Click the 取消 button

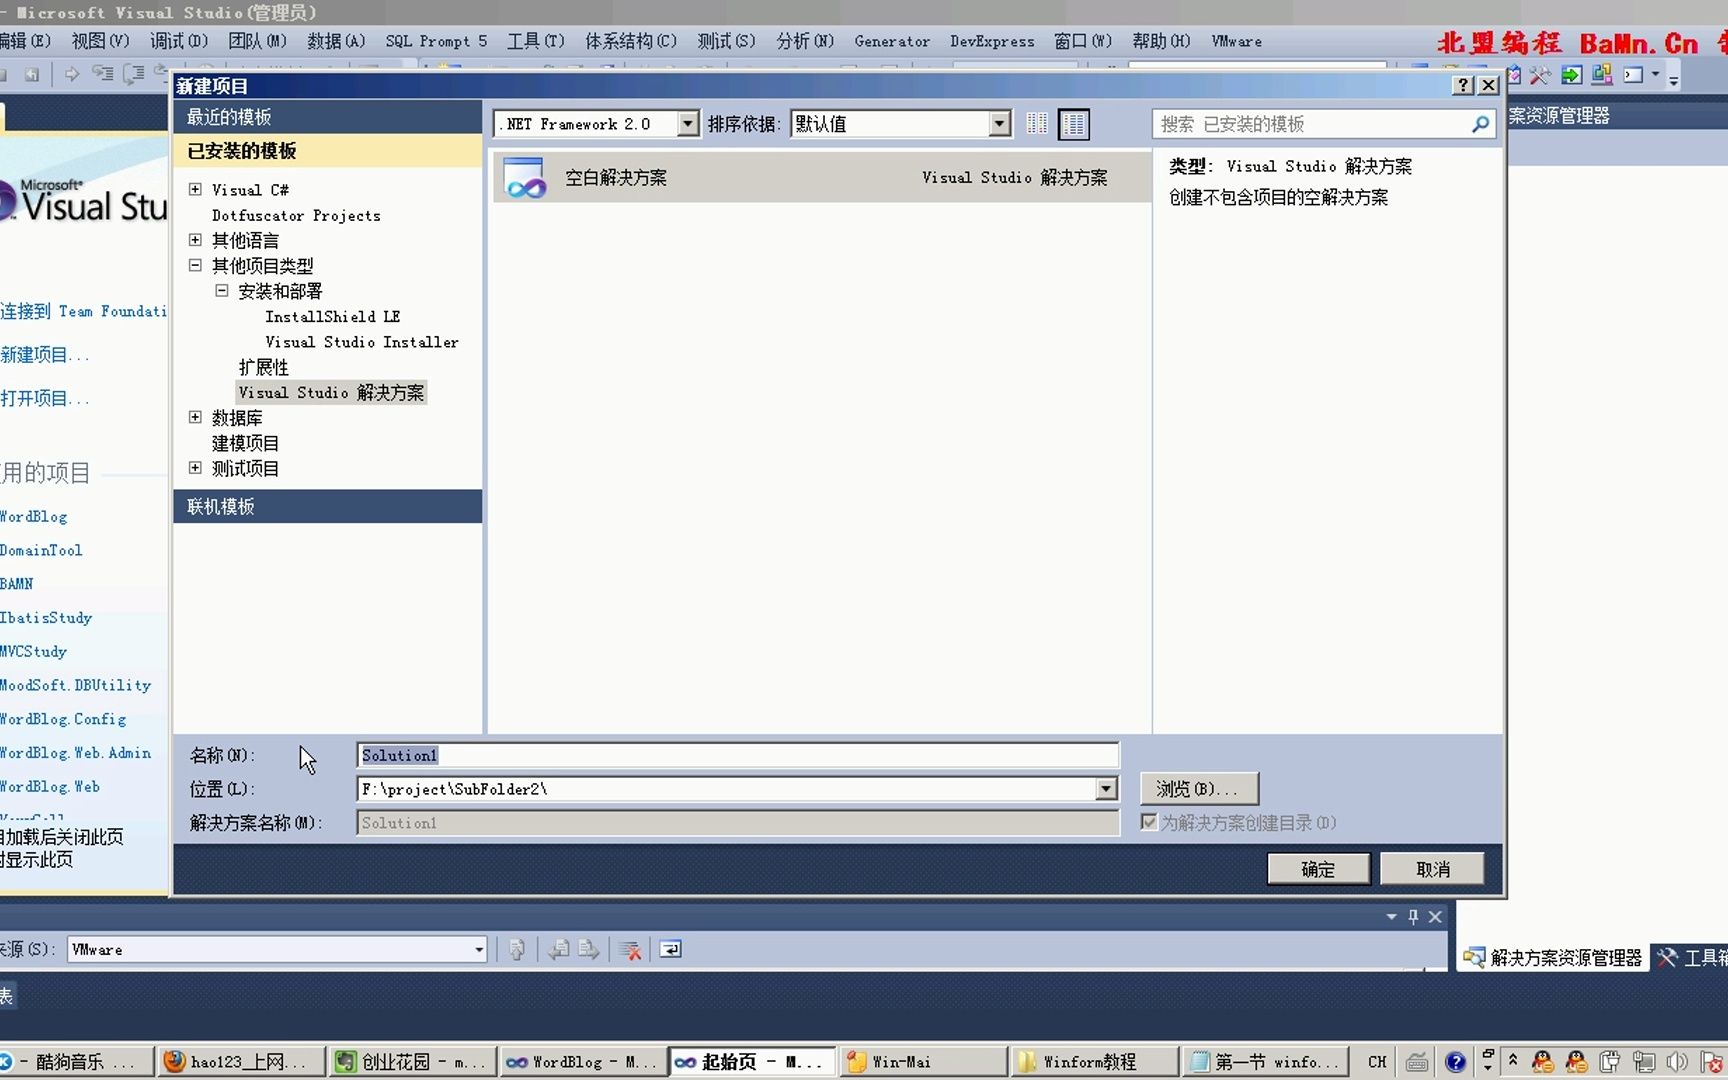click(1432, 869)
